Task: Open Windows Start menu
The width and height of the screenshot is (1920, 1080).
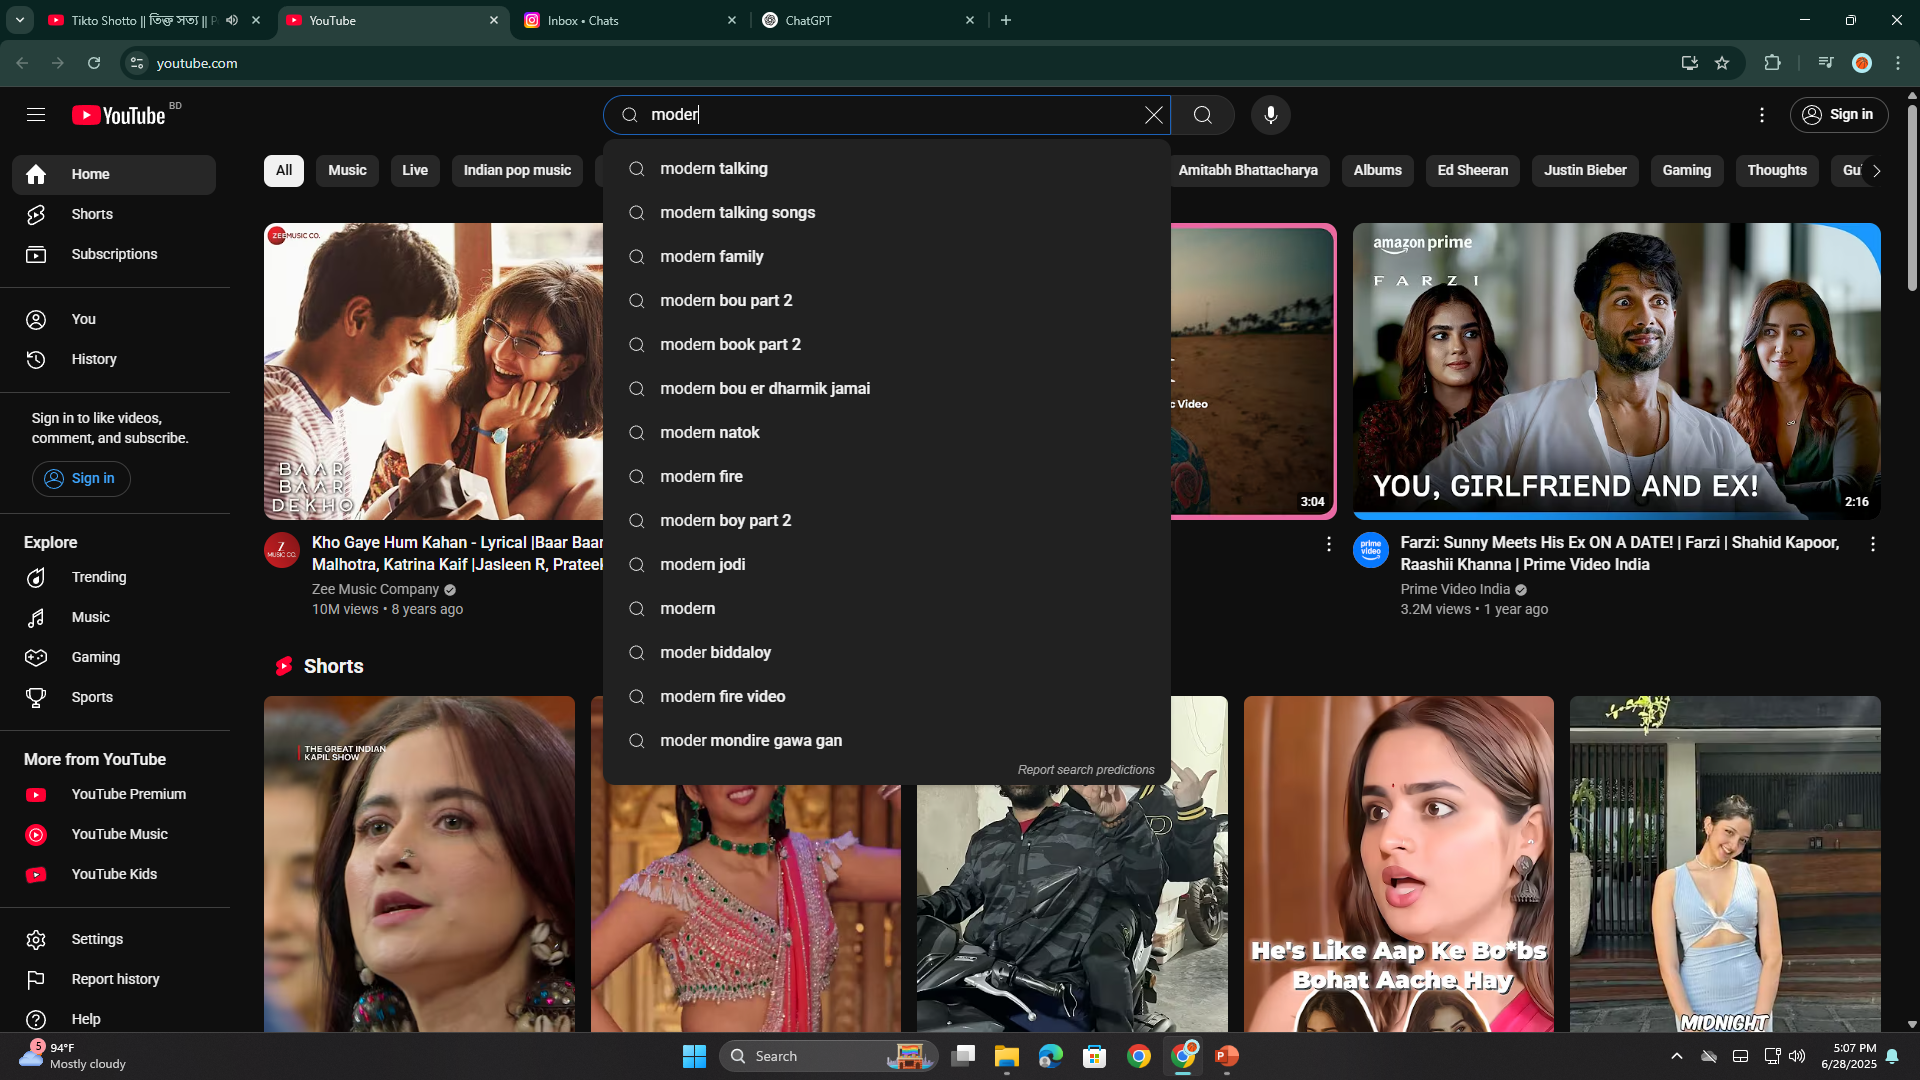Action: (694, 1056)
